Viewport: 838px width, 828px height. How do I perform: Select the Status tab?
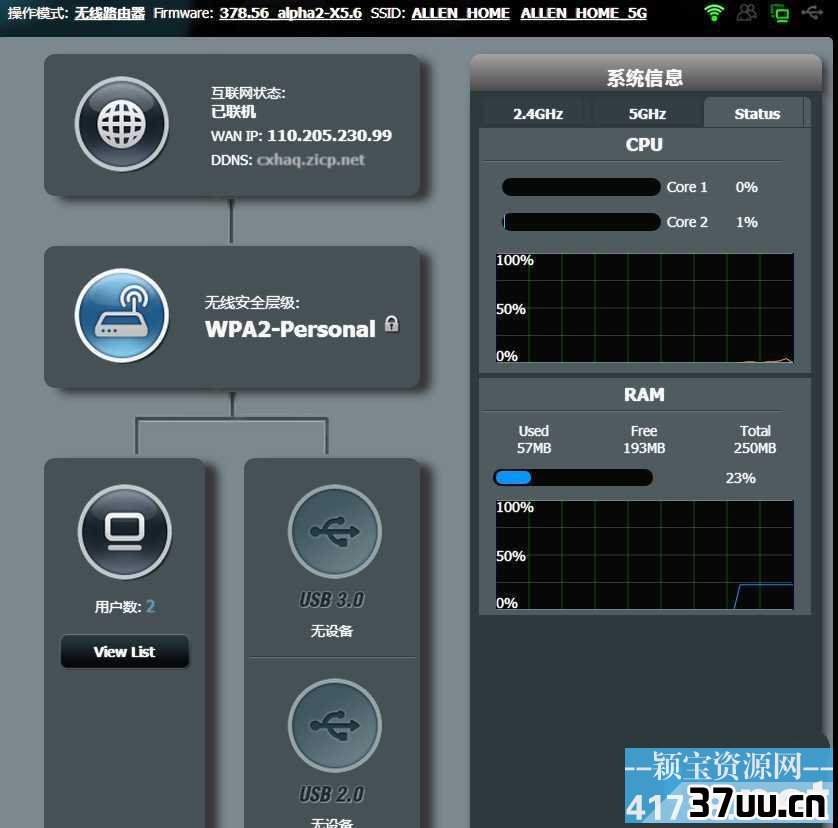[x=756, y=113]
